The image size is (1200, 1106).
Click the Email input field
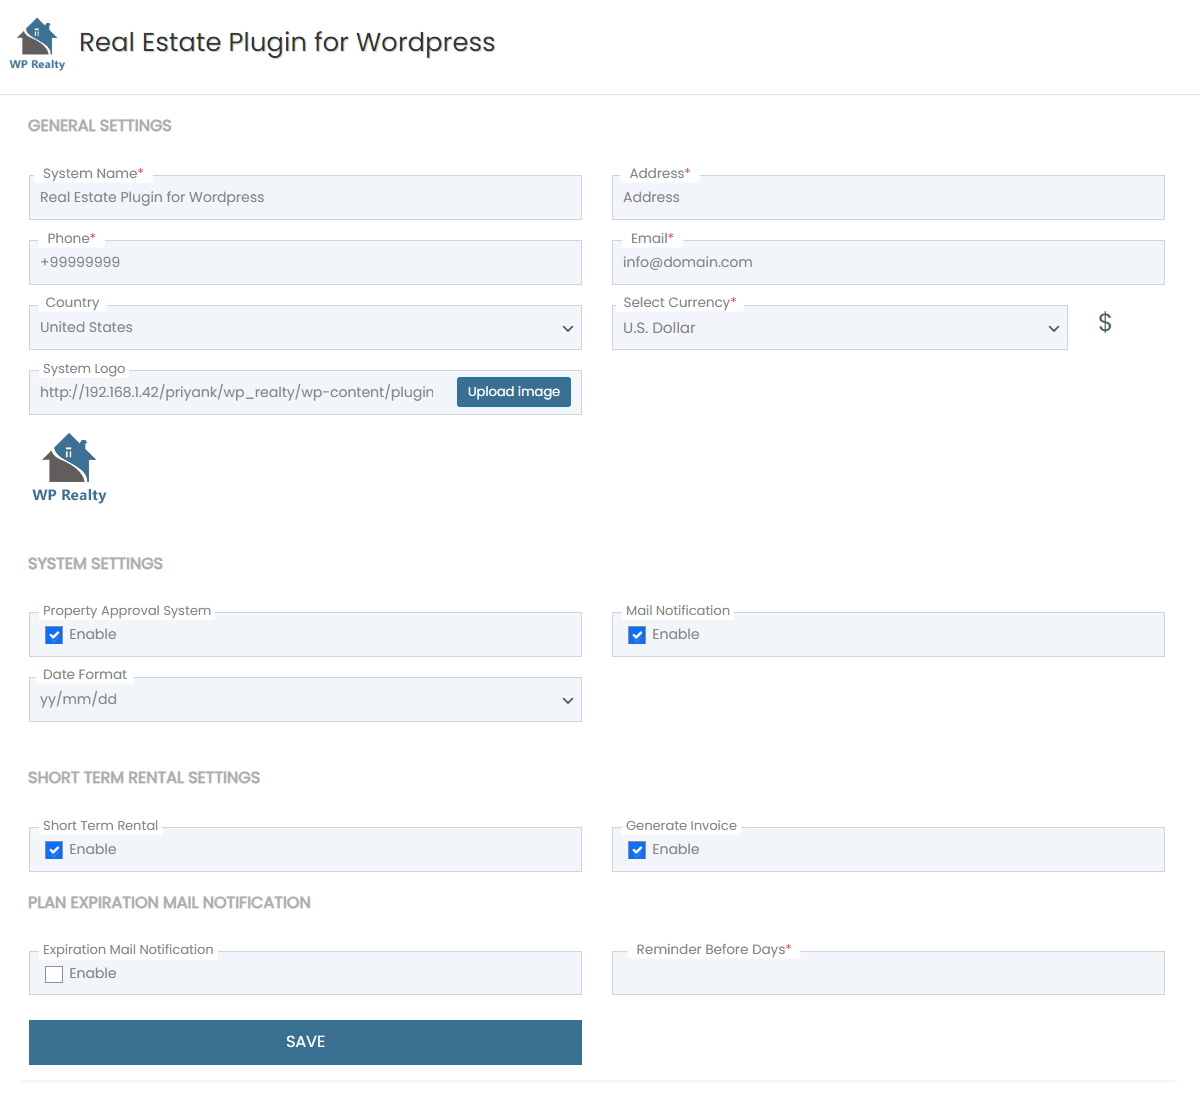coord(888,263)
